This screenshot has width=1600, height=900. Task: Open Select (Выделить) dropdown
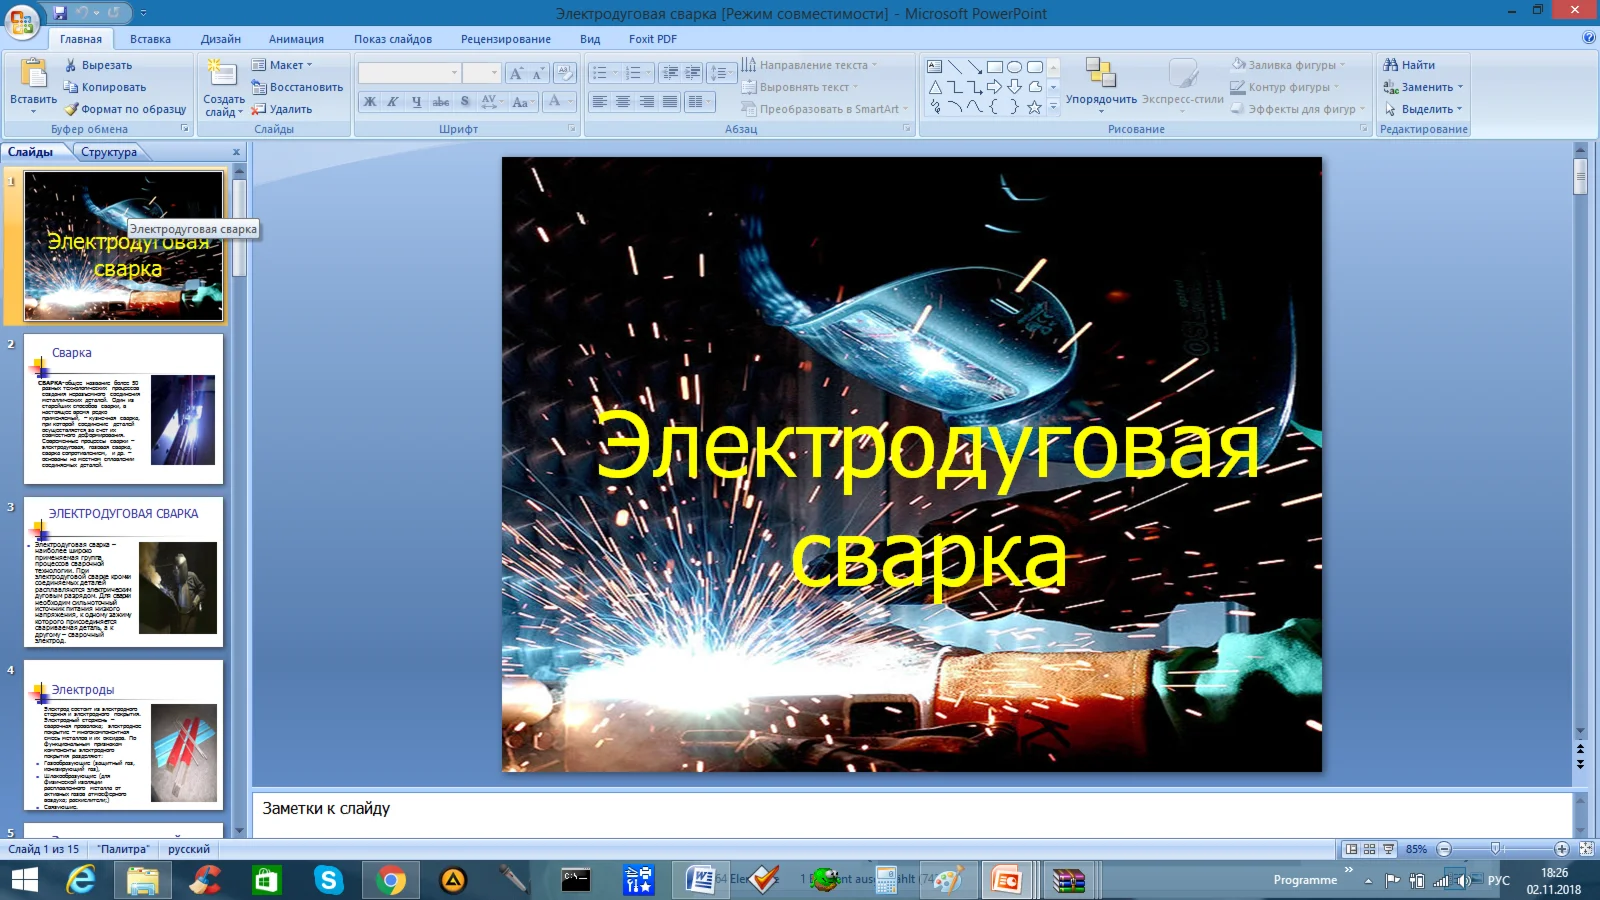[x=1423, y=109]
